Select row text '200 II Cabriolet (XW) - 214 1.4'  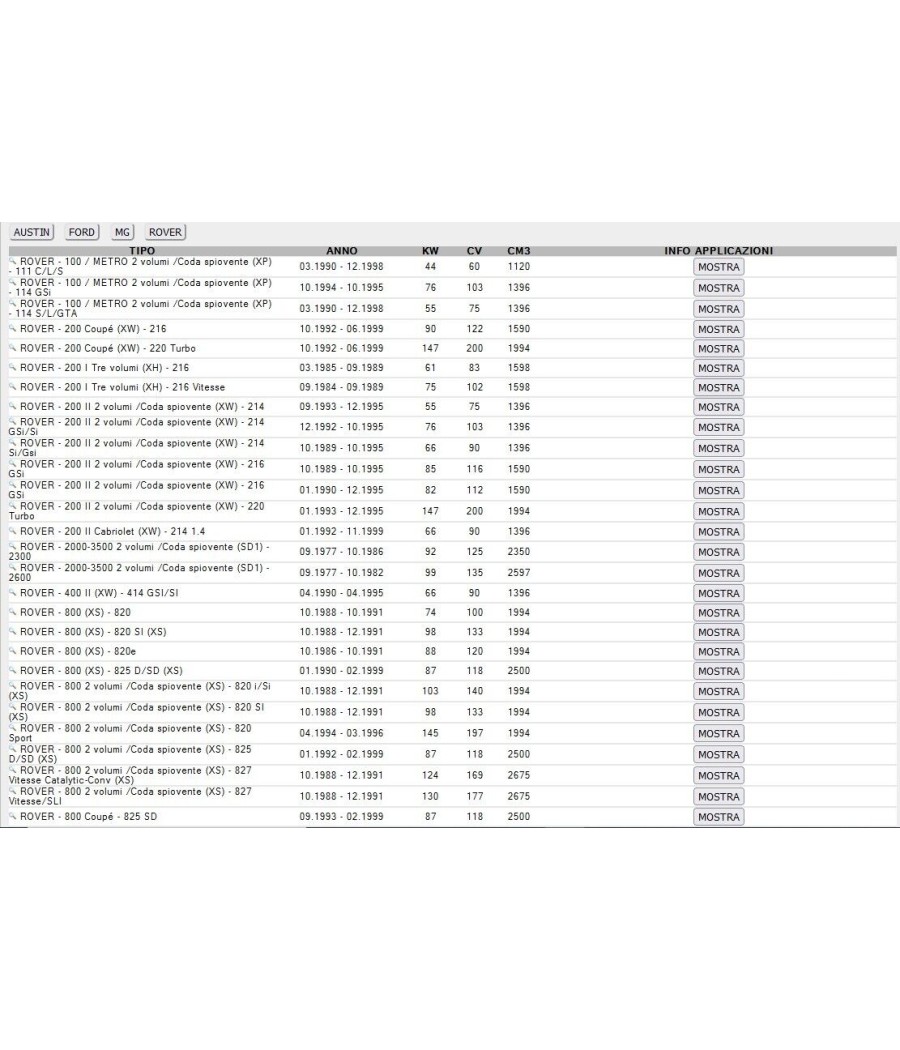135,531
